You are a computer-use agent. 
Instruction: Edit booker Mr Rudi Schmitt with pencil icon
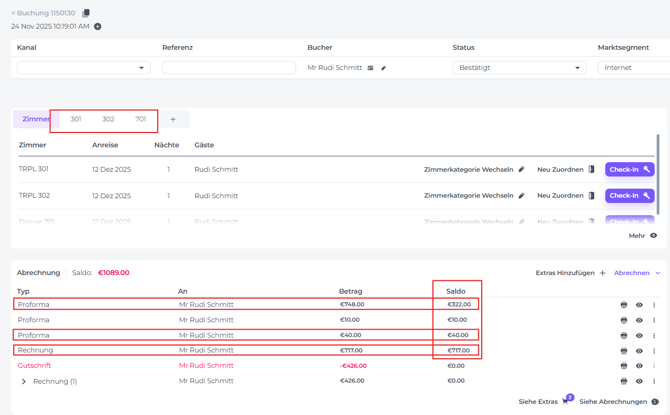point(384,68)
